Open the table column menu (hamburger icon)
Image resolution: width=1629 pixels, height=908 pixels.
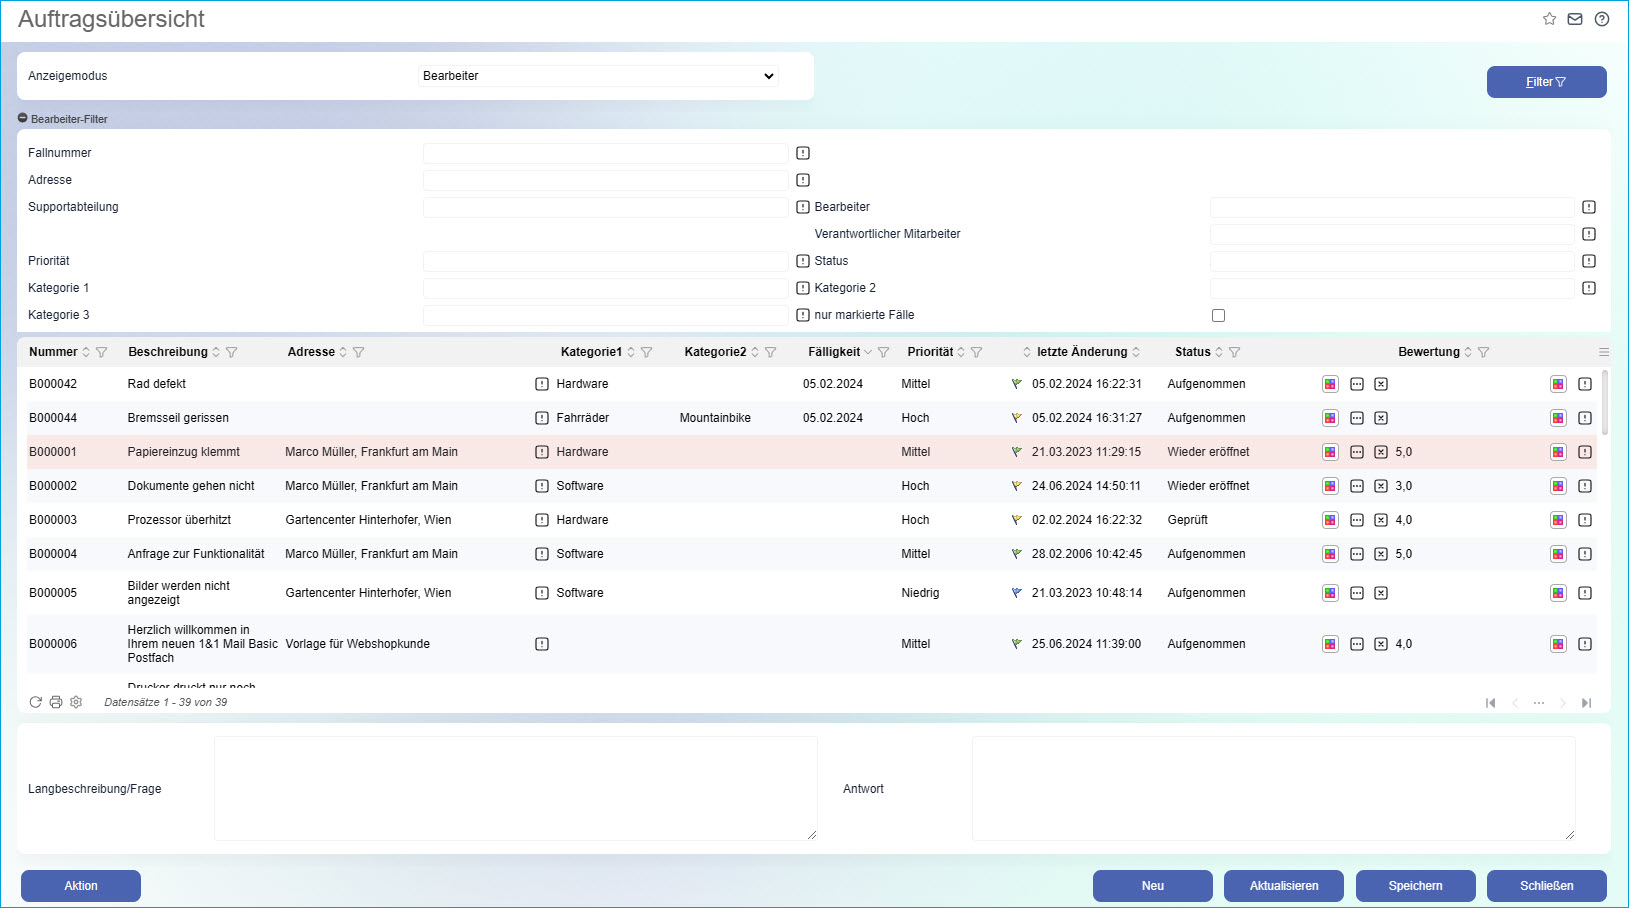1604,352
